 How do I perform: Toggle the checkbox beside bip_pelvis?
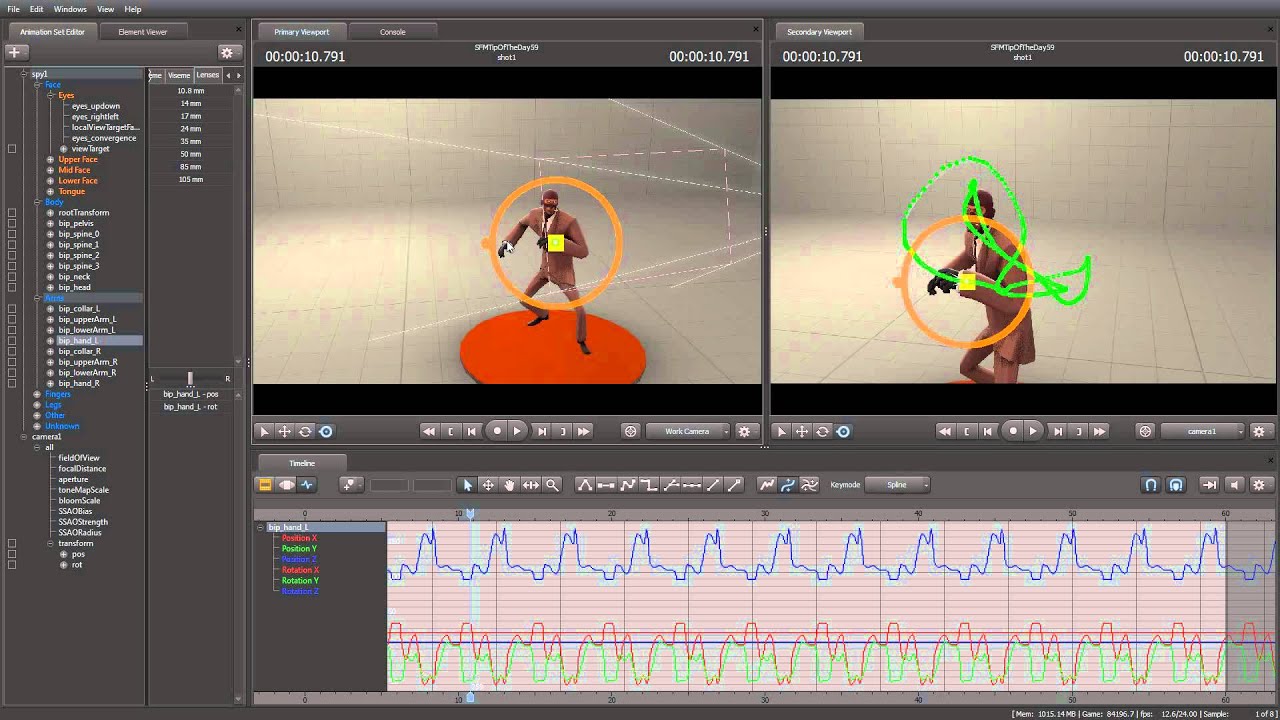coord(12,223)
